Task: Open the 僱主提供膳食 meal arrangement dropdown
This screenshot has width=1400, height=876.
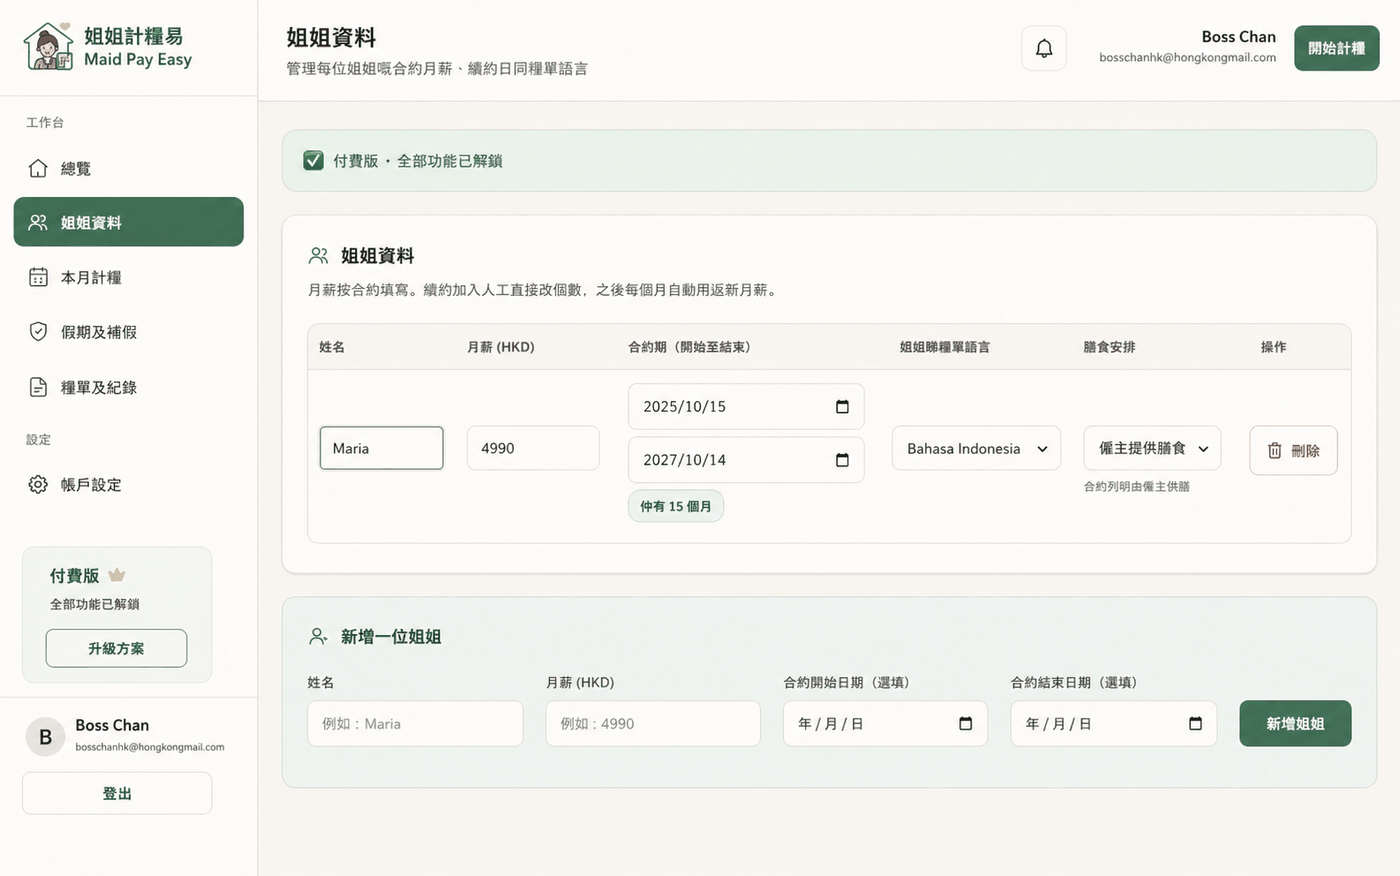Action: pos(1152,448)
